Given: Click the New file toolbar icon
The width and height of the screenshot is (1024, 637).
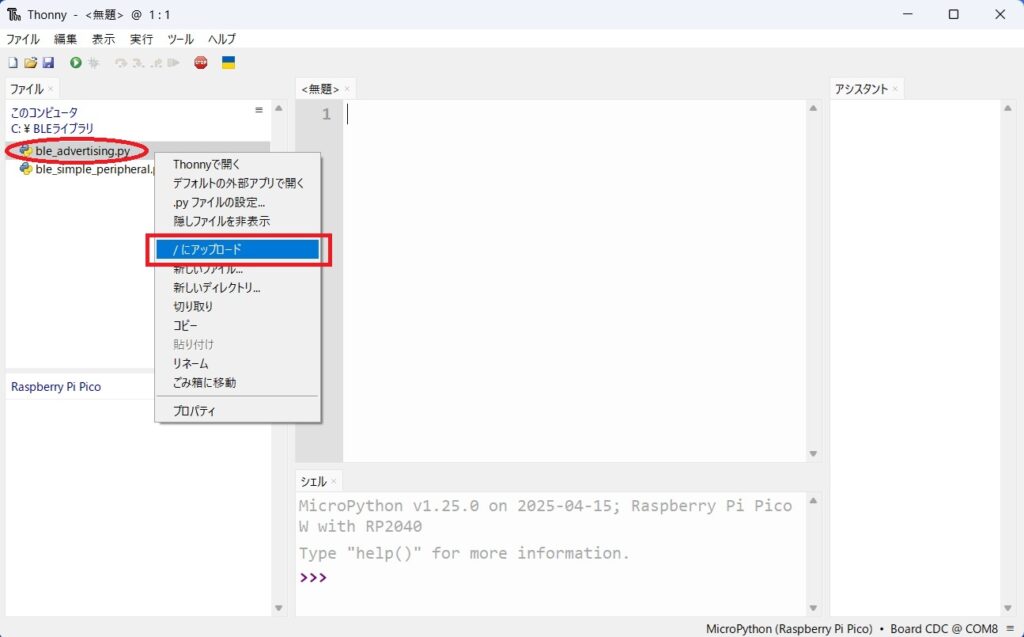Looking at the screenshot, I should pos(13,63).
